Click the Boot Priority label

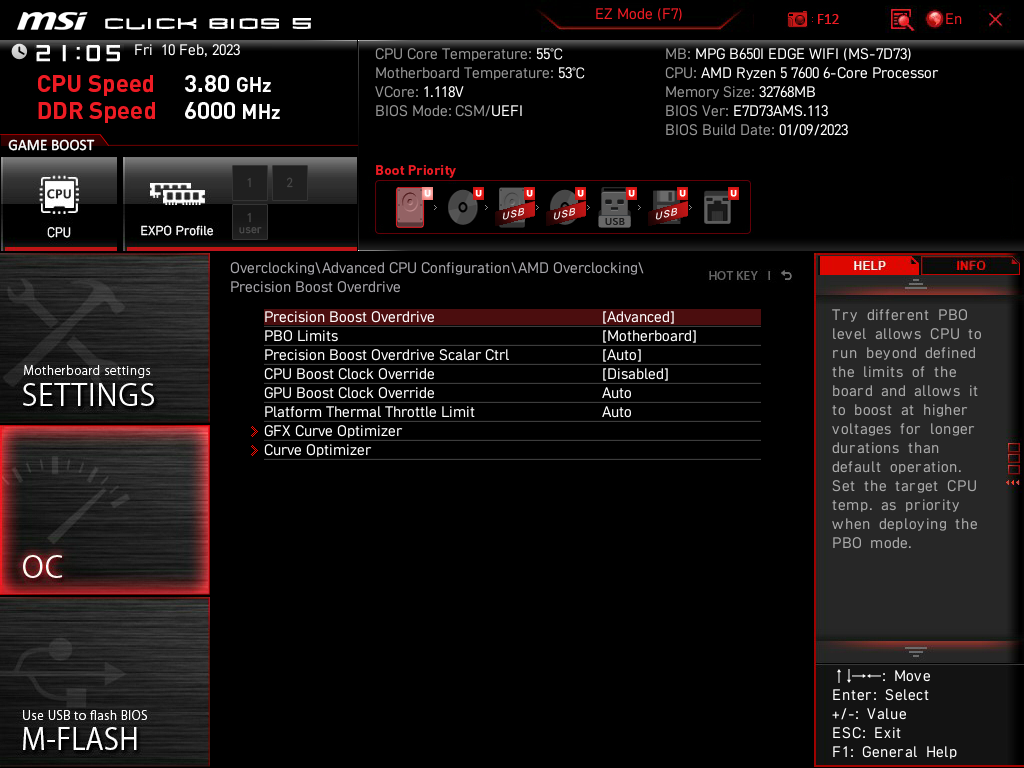[x=415, y=170]
